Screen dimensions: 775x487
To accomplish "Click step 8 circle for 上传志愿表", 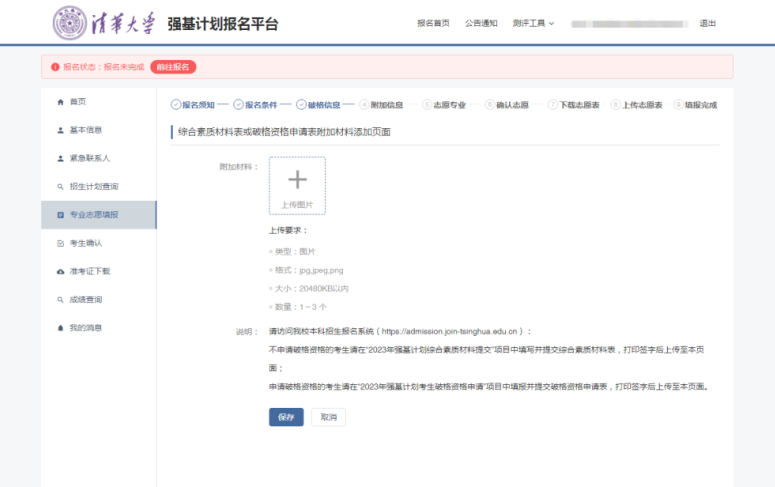I will (x=615, y=104).
